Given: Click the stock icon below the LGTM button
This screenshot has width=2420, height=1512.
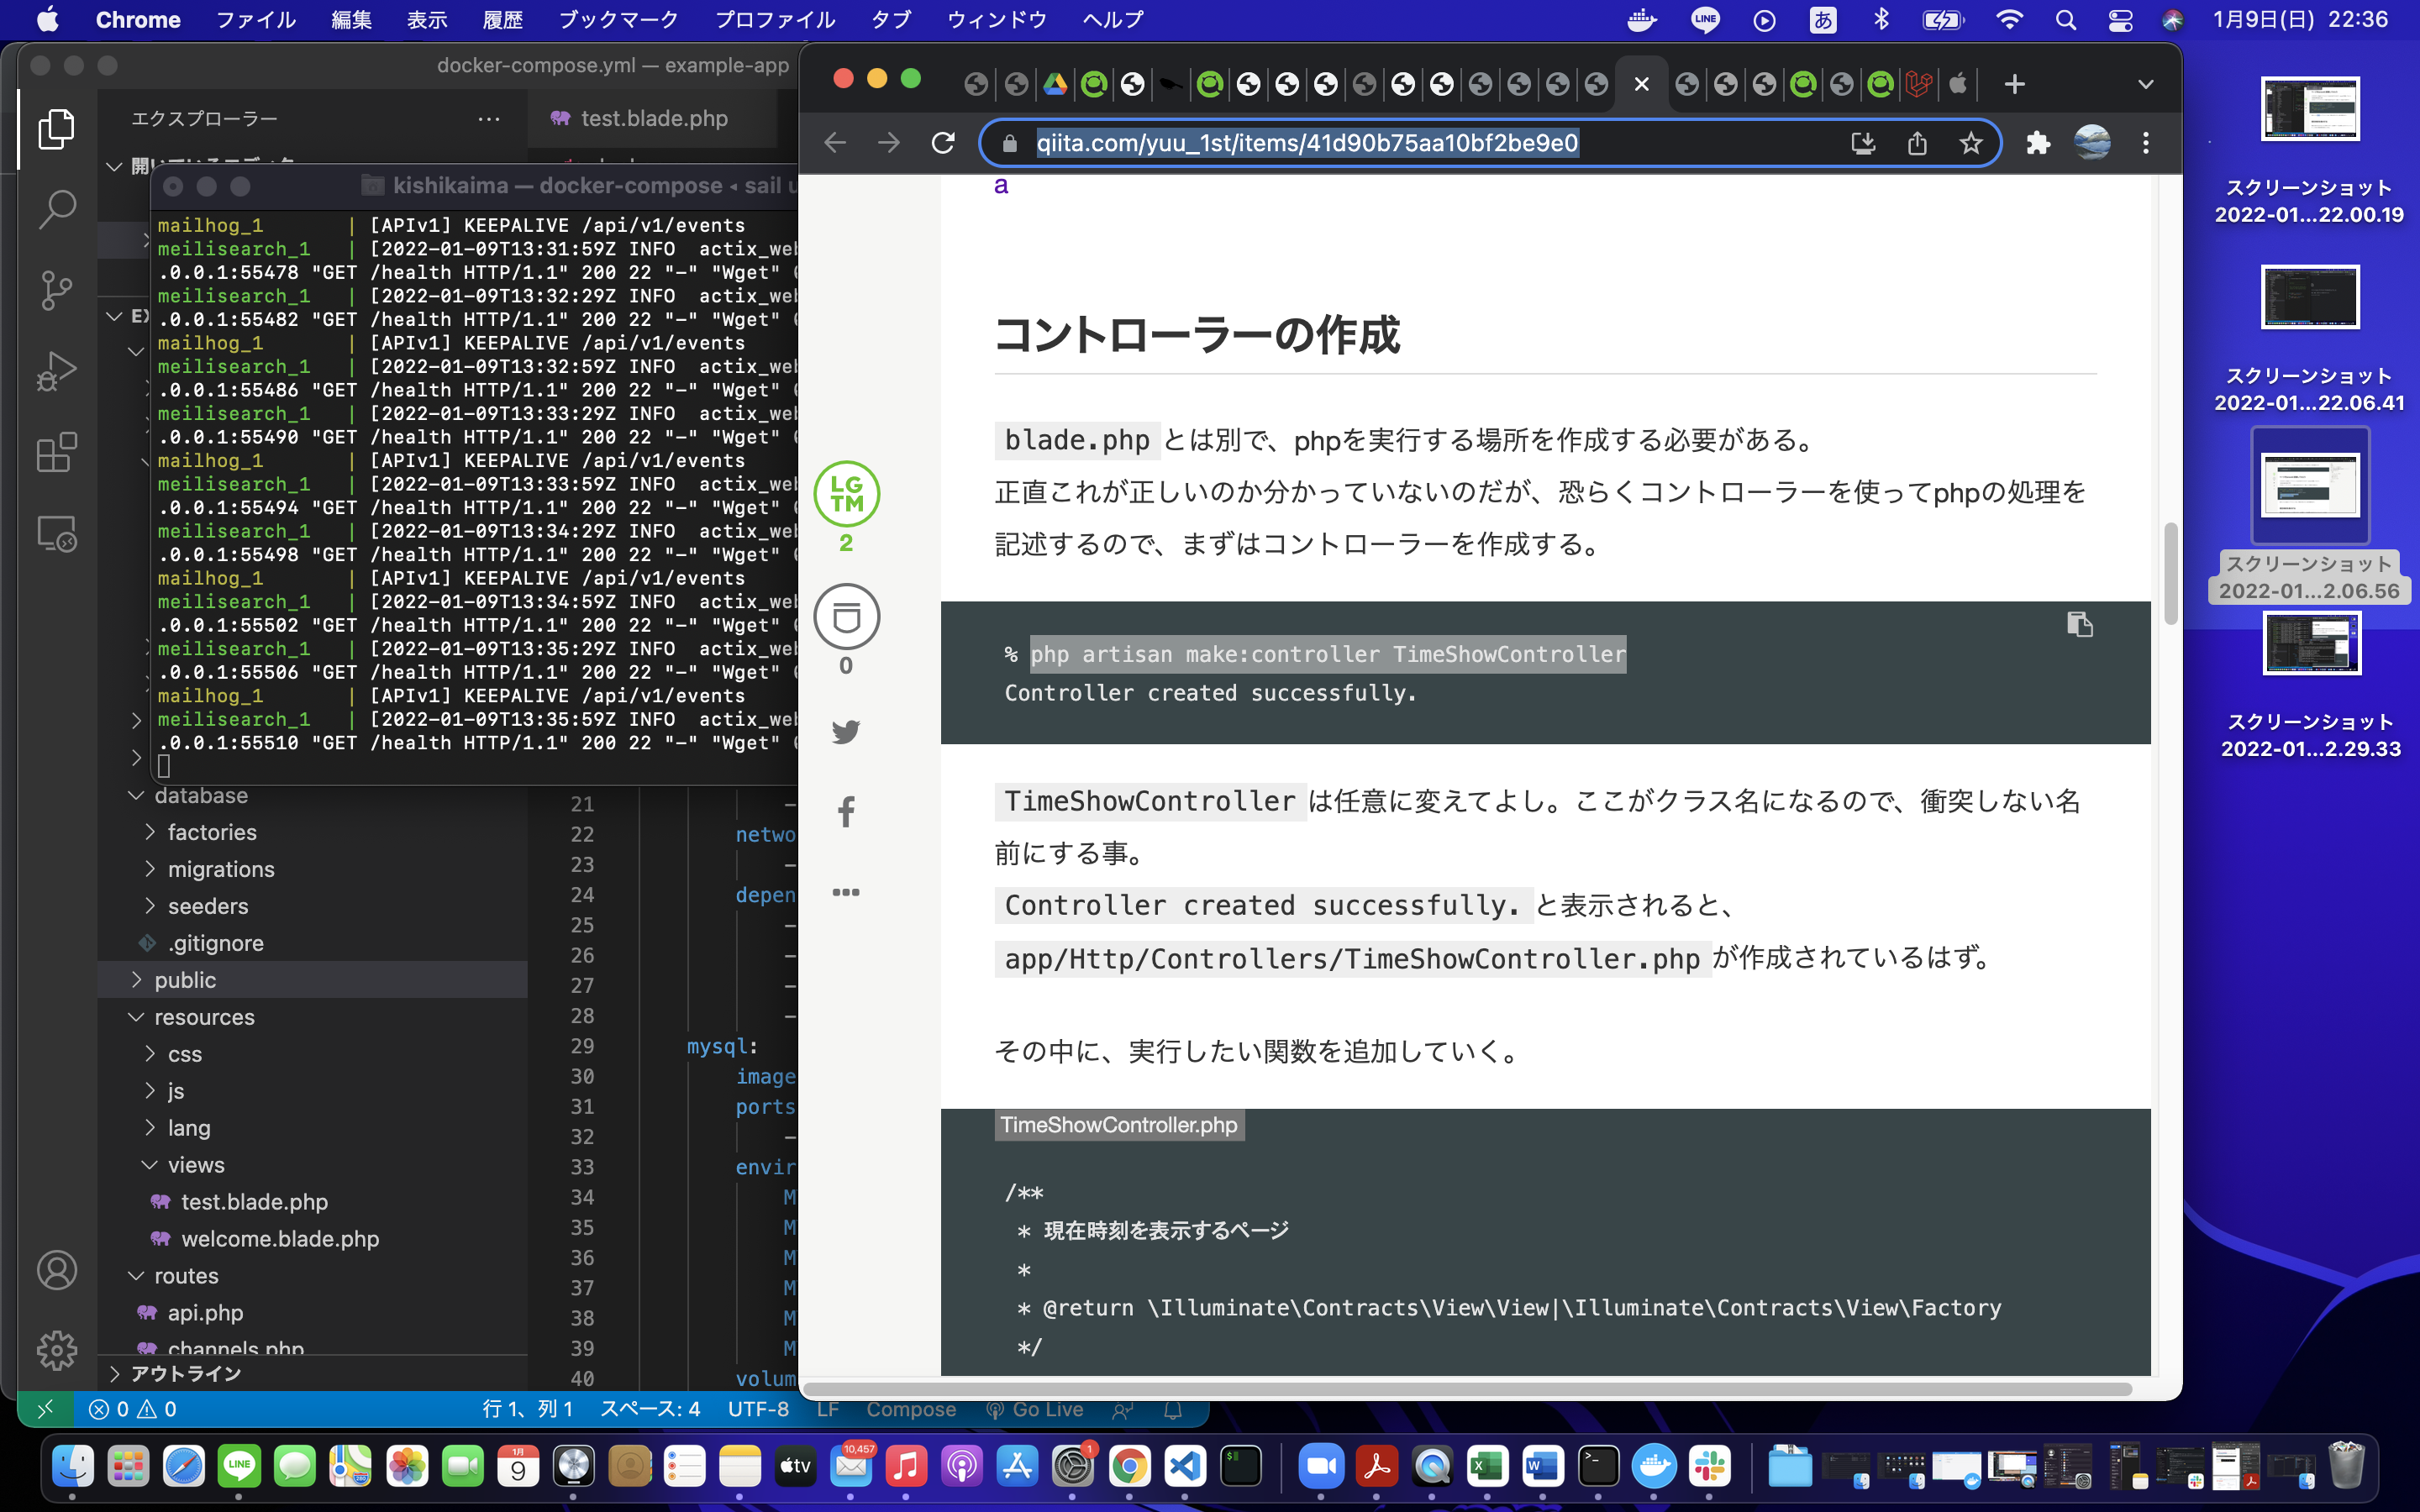Looking at the screenshot, I should tap(847, 617).
